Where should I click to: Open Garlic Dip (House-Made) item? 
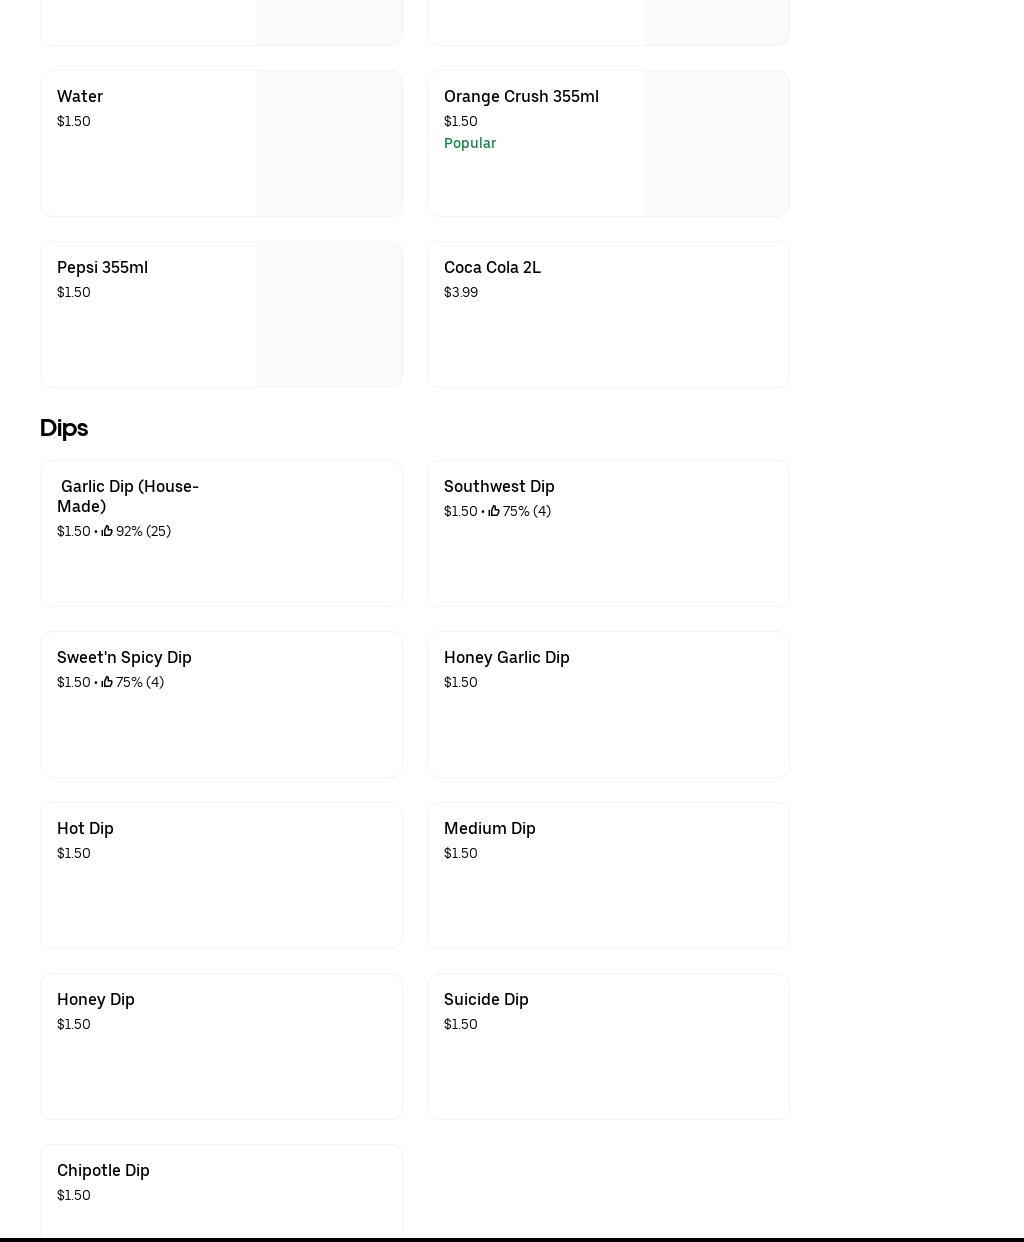click(221, 533)
